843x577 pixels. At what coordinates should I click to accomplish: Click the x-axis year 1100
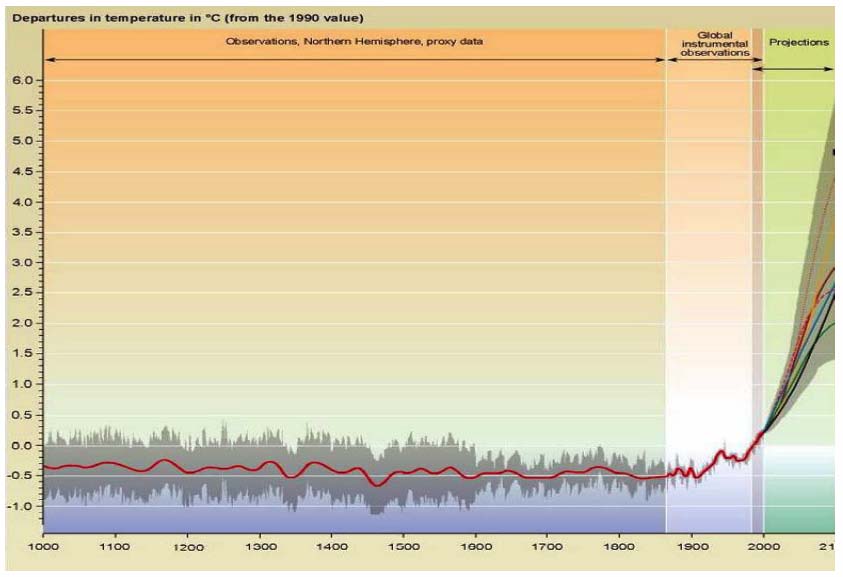[x=115, y=547]
